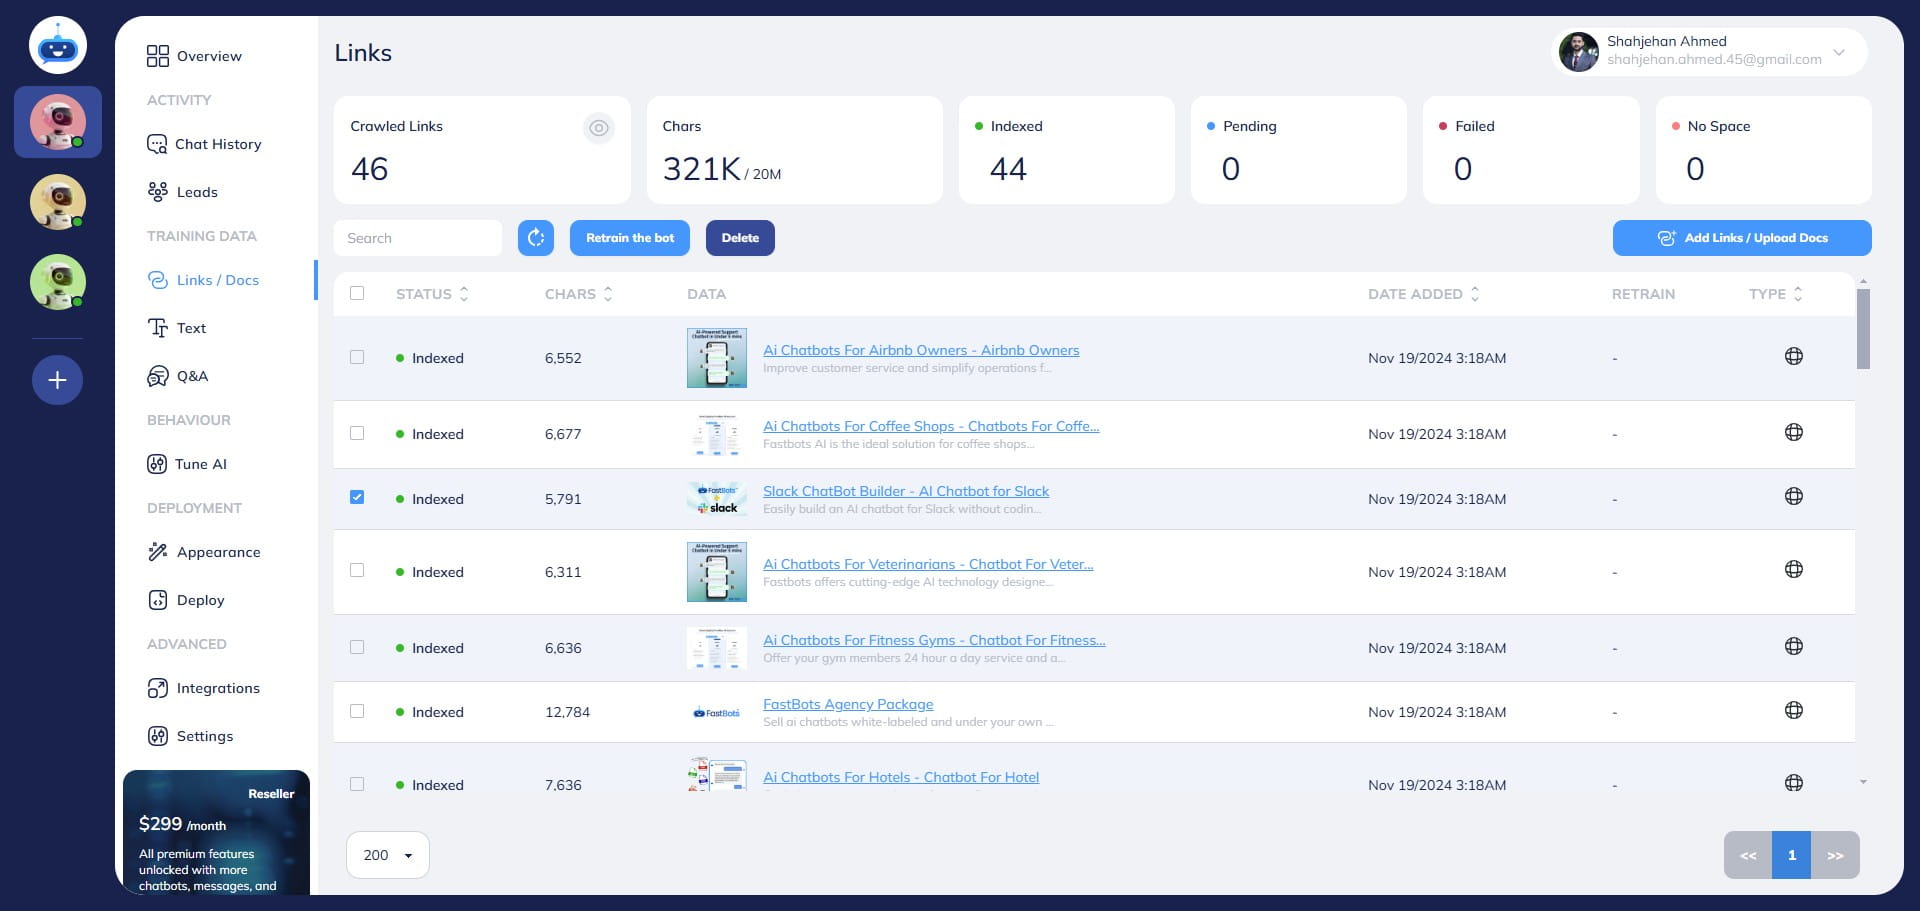
Task: Click Add Links / Upload Docs button
Action: point(1741,238)
